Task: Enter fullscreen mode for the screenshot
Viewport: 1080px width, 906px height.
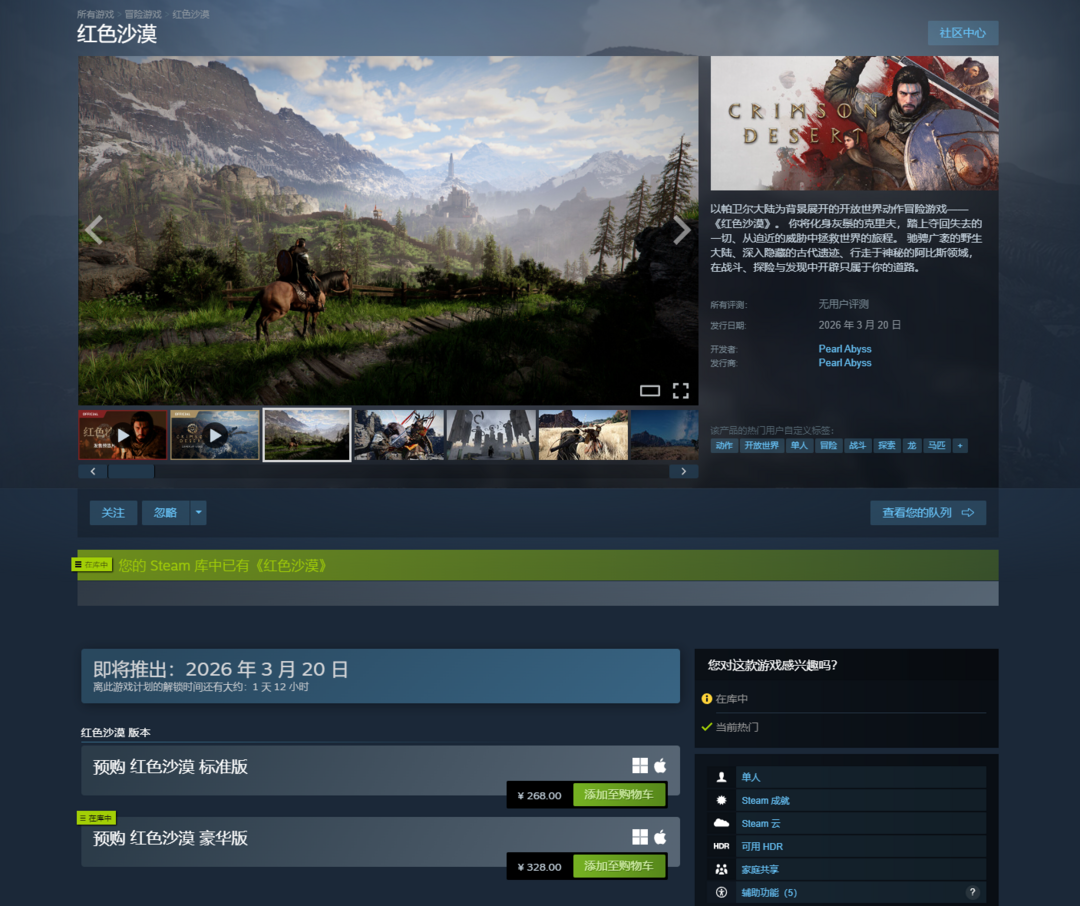Action: coord(681,390)
